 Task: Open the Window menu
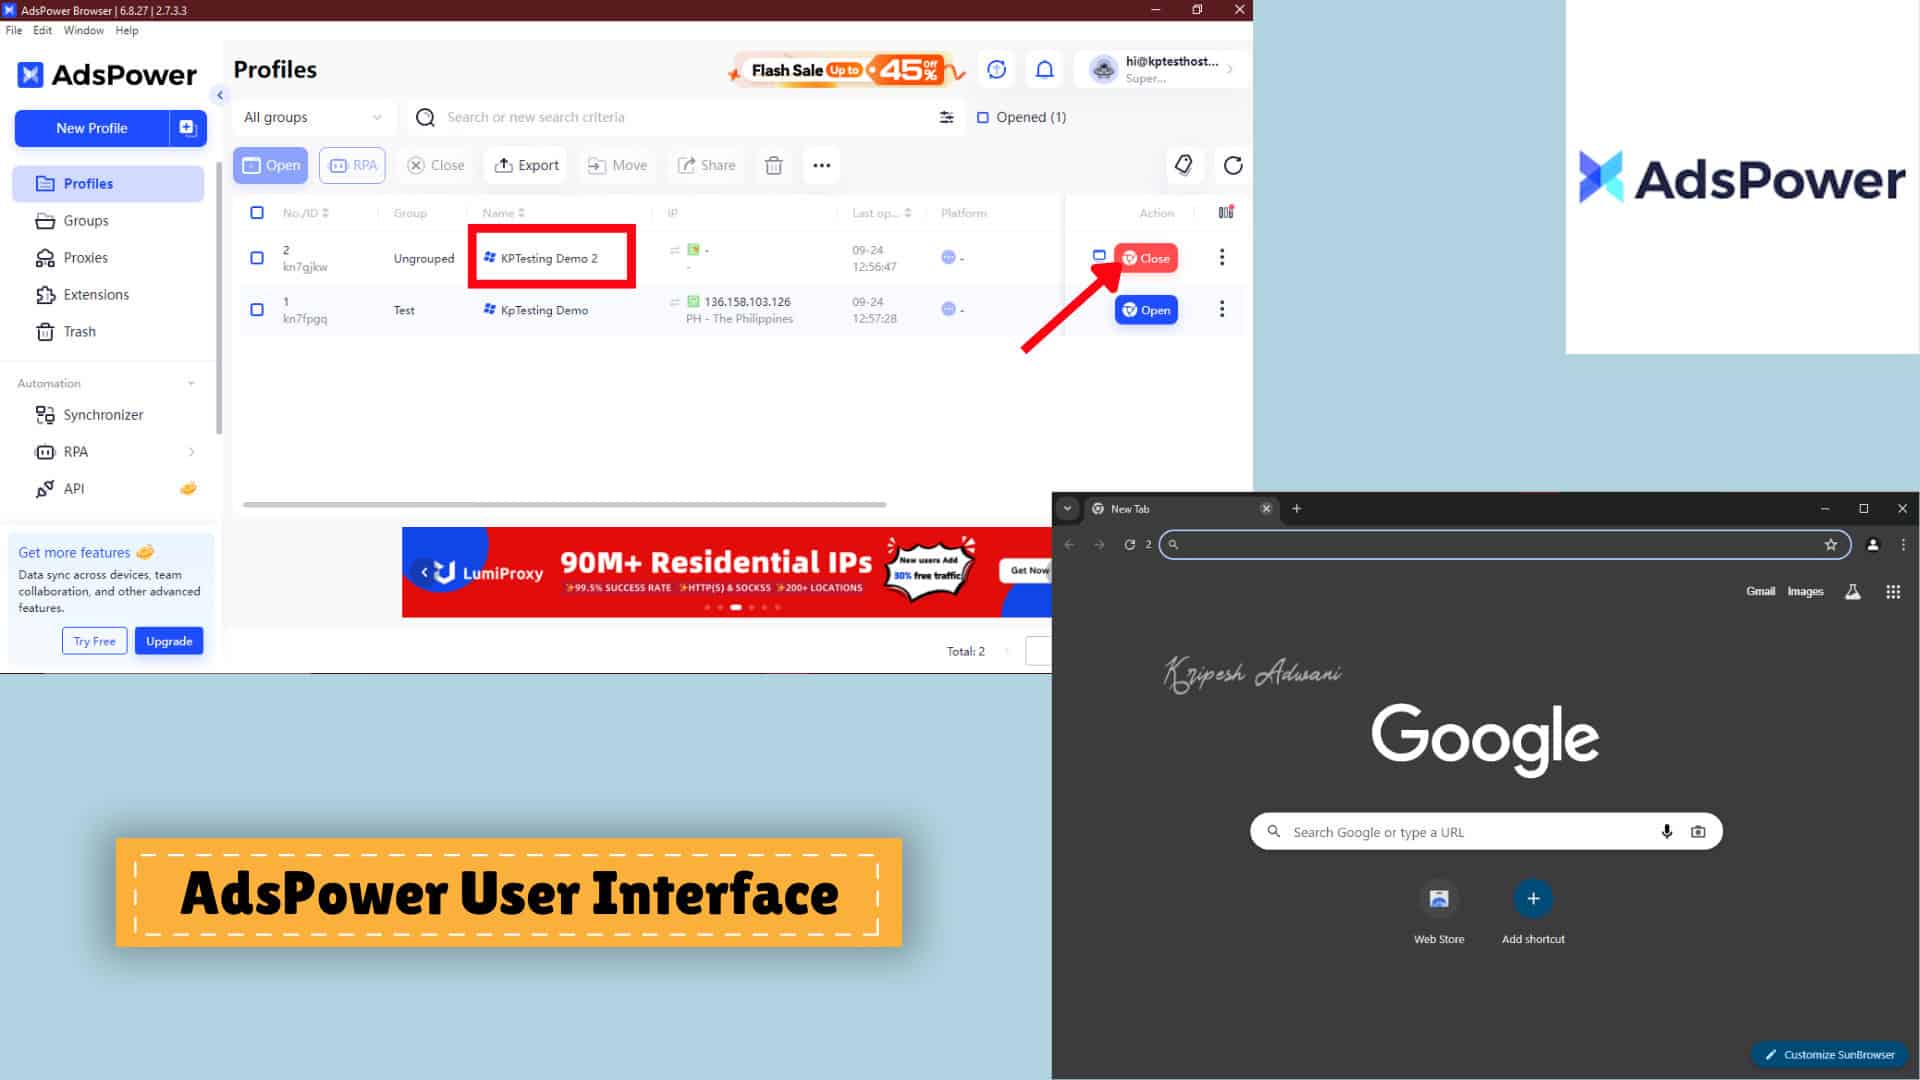(83, 30)
